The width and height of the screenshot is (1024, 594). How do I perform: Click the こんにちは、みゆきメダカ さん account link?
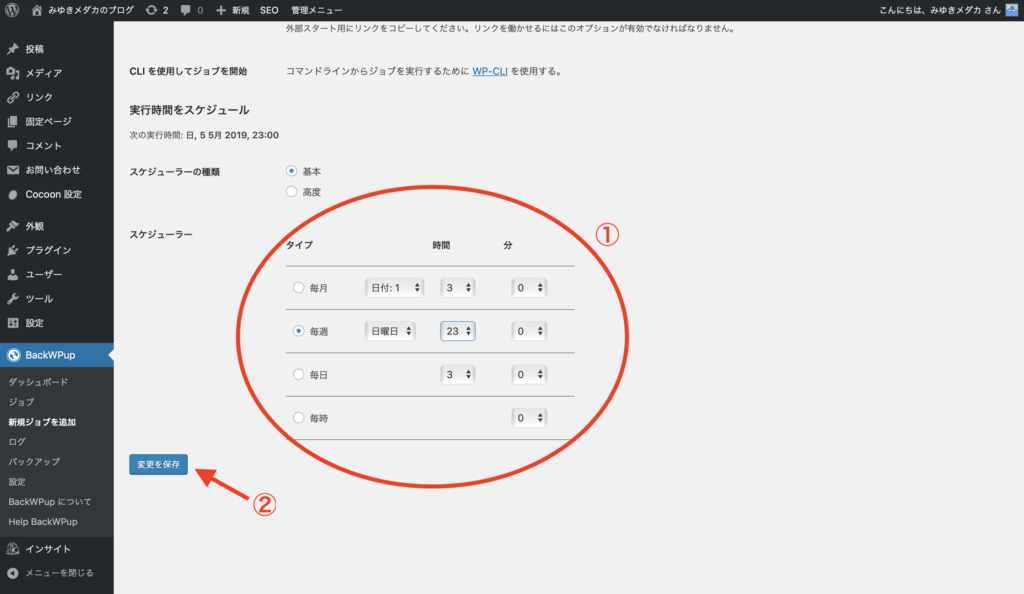(939, 10)
